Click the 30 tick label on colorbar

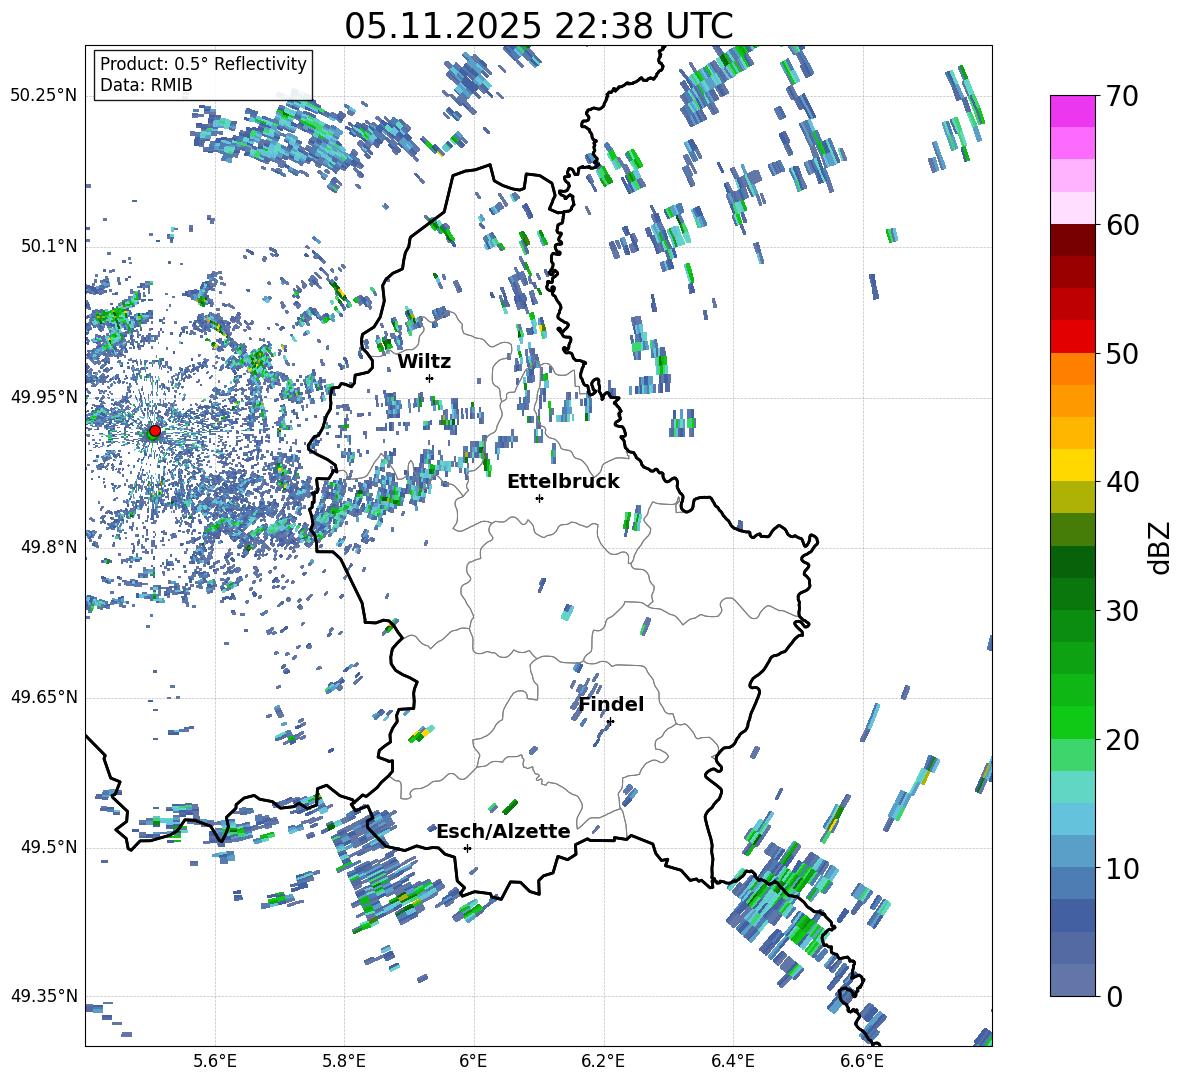pos(1121,610)
